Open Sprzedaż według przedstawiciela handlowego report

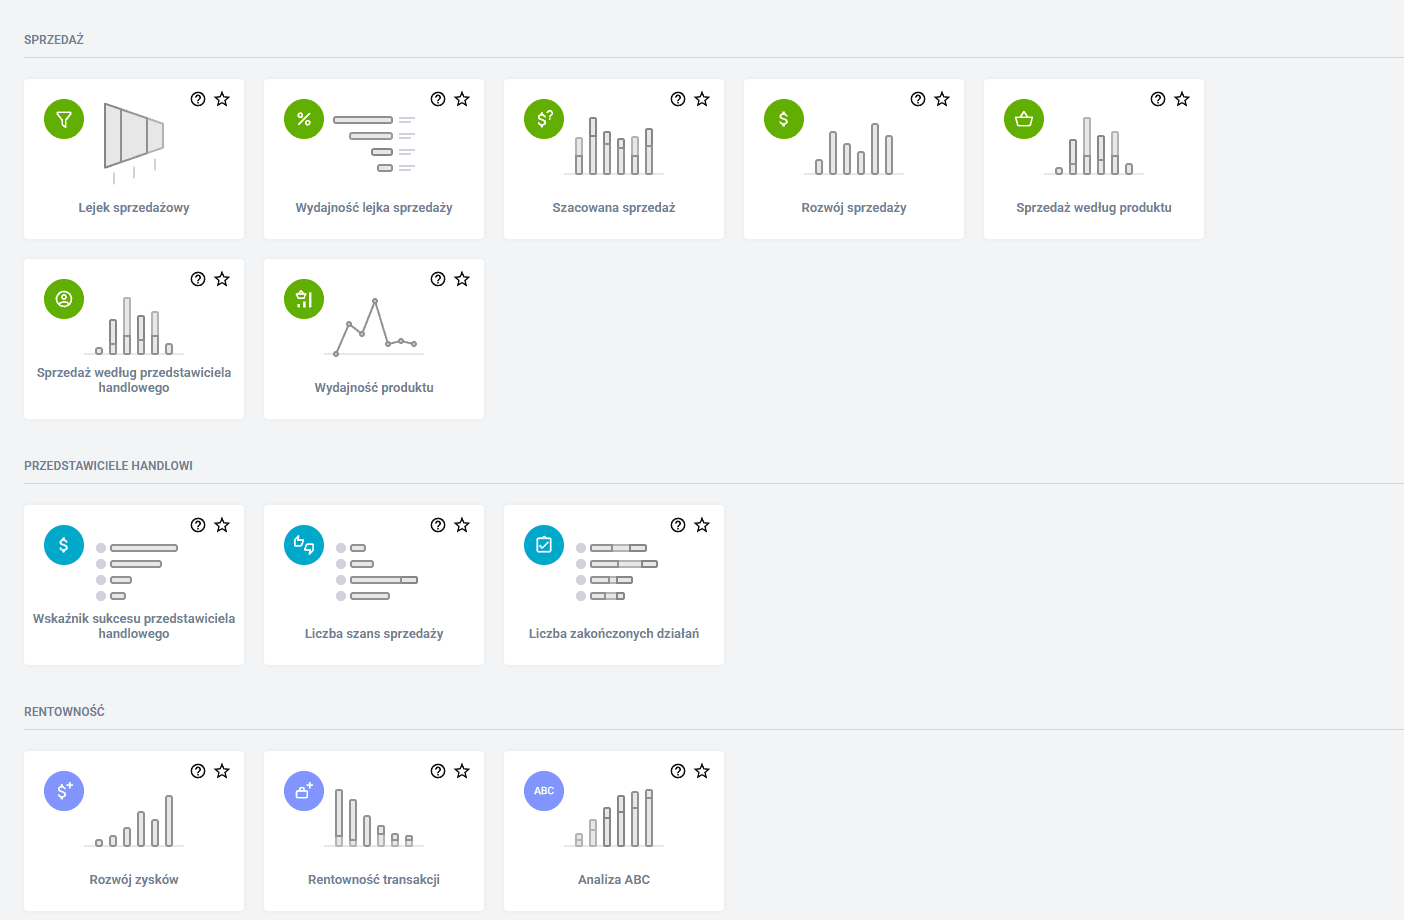click(x=134, y=380)
